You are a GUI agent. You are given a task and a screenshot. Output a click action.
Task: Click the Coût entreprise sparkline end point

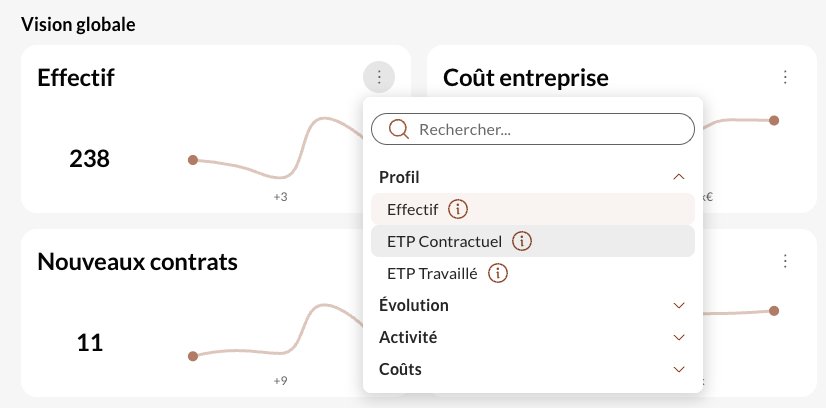pos(774,121)
